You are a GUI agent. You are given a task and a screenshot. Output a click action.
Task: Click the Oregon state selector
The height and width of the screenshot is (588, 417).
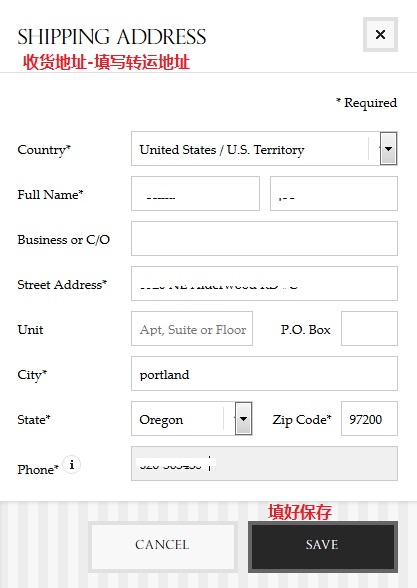pyautogui.click(x=192, y=418)
